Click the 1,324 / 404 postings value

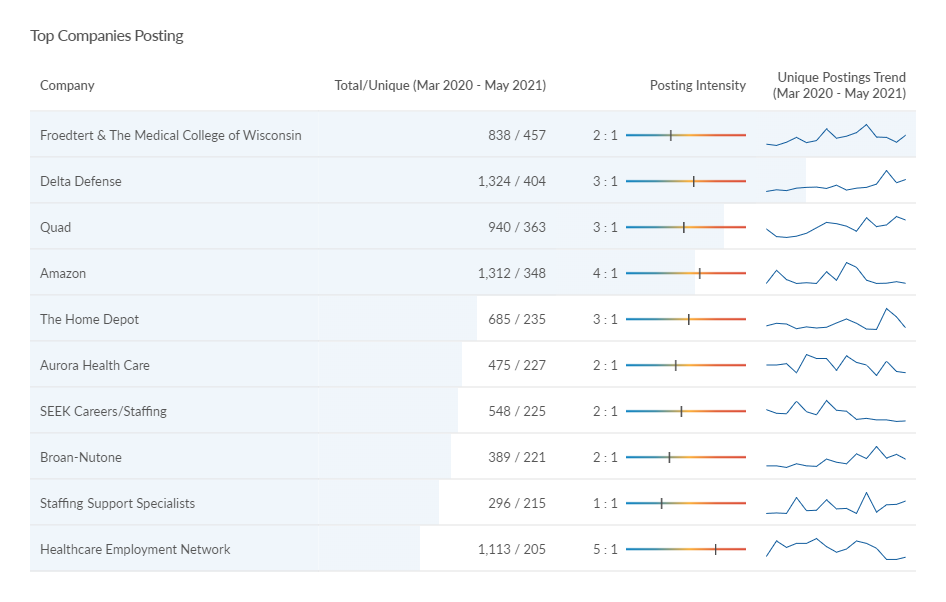point(512,181)
